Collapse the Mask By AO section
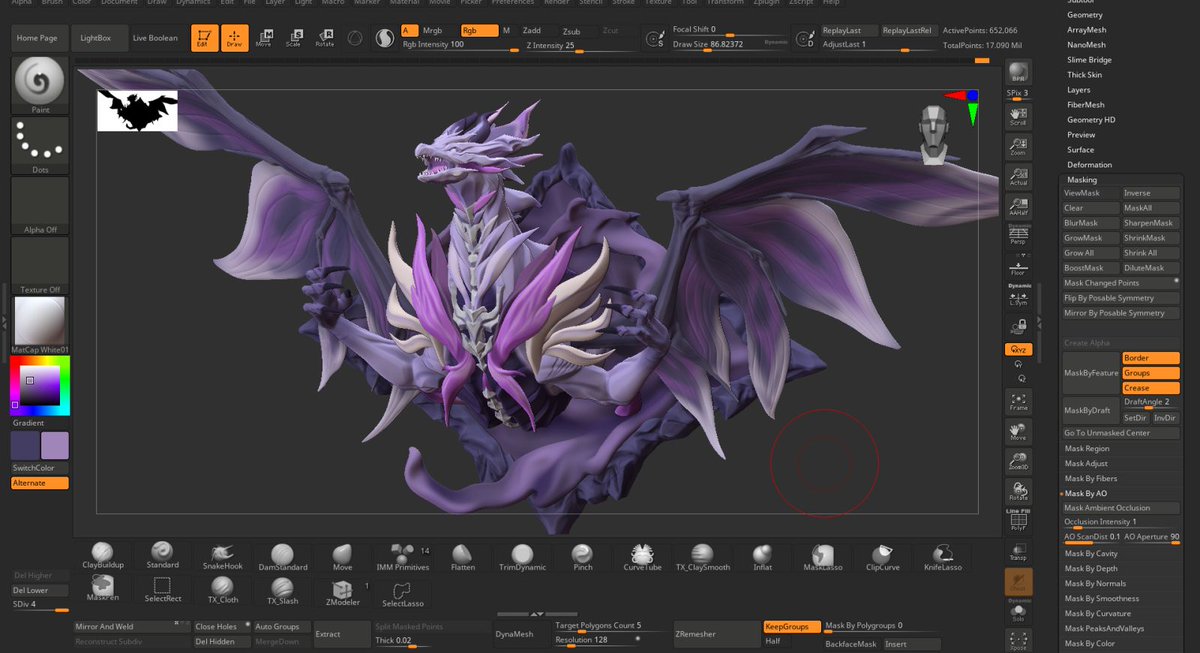Image resolution: width=1200 pixels, height=653 pixels. [1086, 493]
